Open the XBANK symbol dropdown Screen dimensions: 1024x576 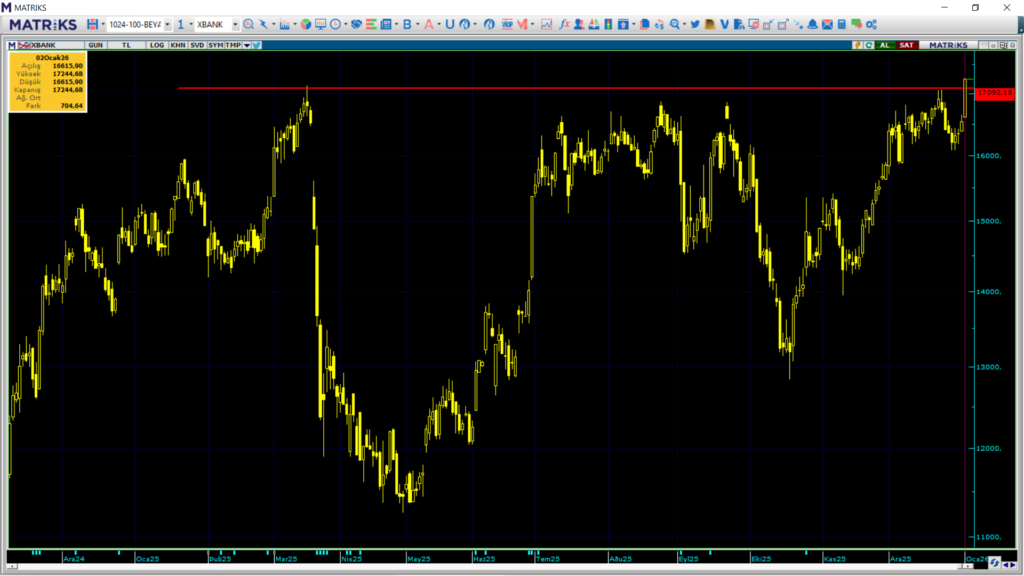coord(235,24)
